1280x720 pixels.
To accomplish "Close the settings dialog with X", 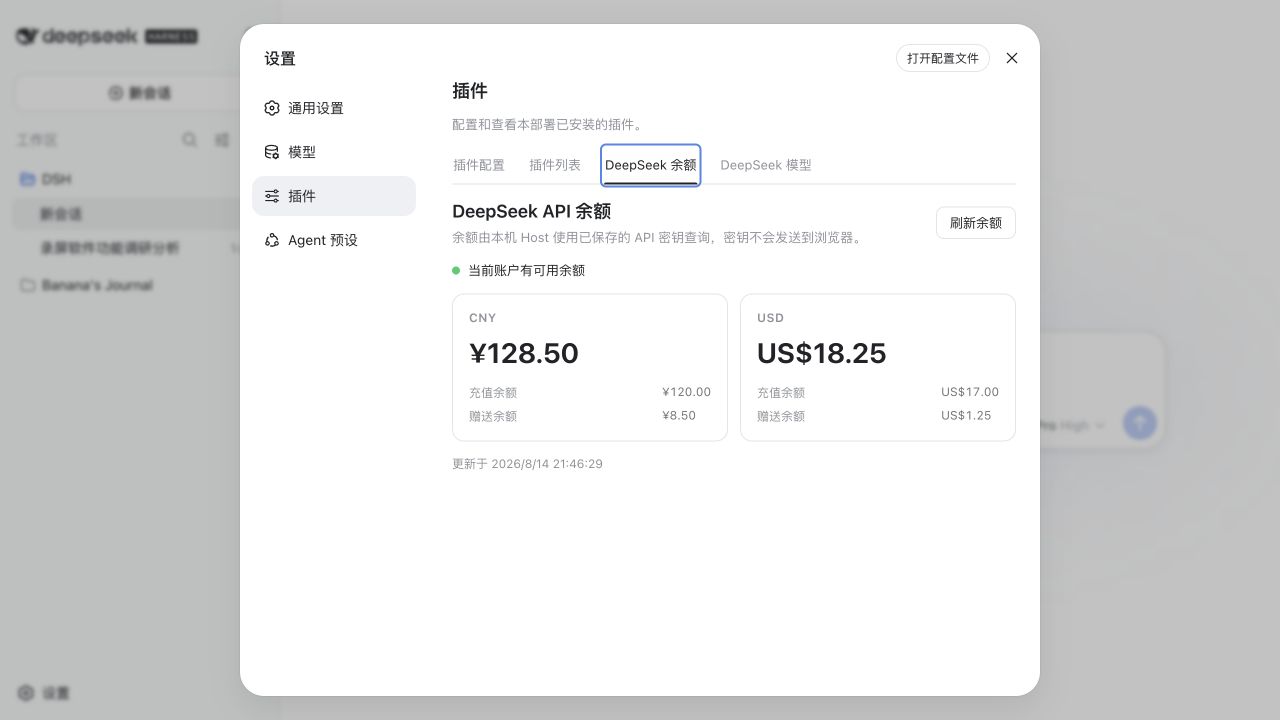I will (1012, 58).
